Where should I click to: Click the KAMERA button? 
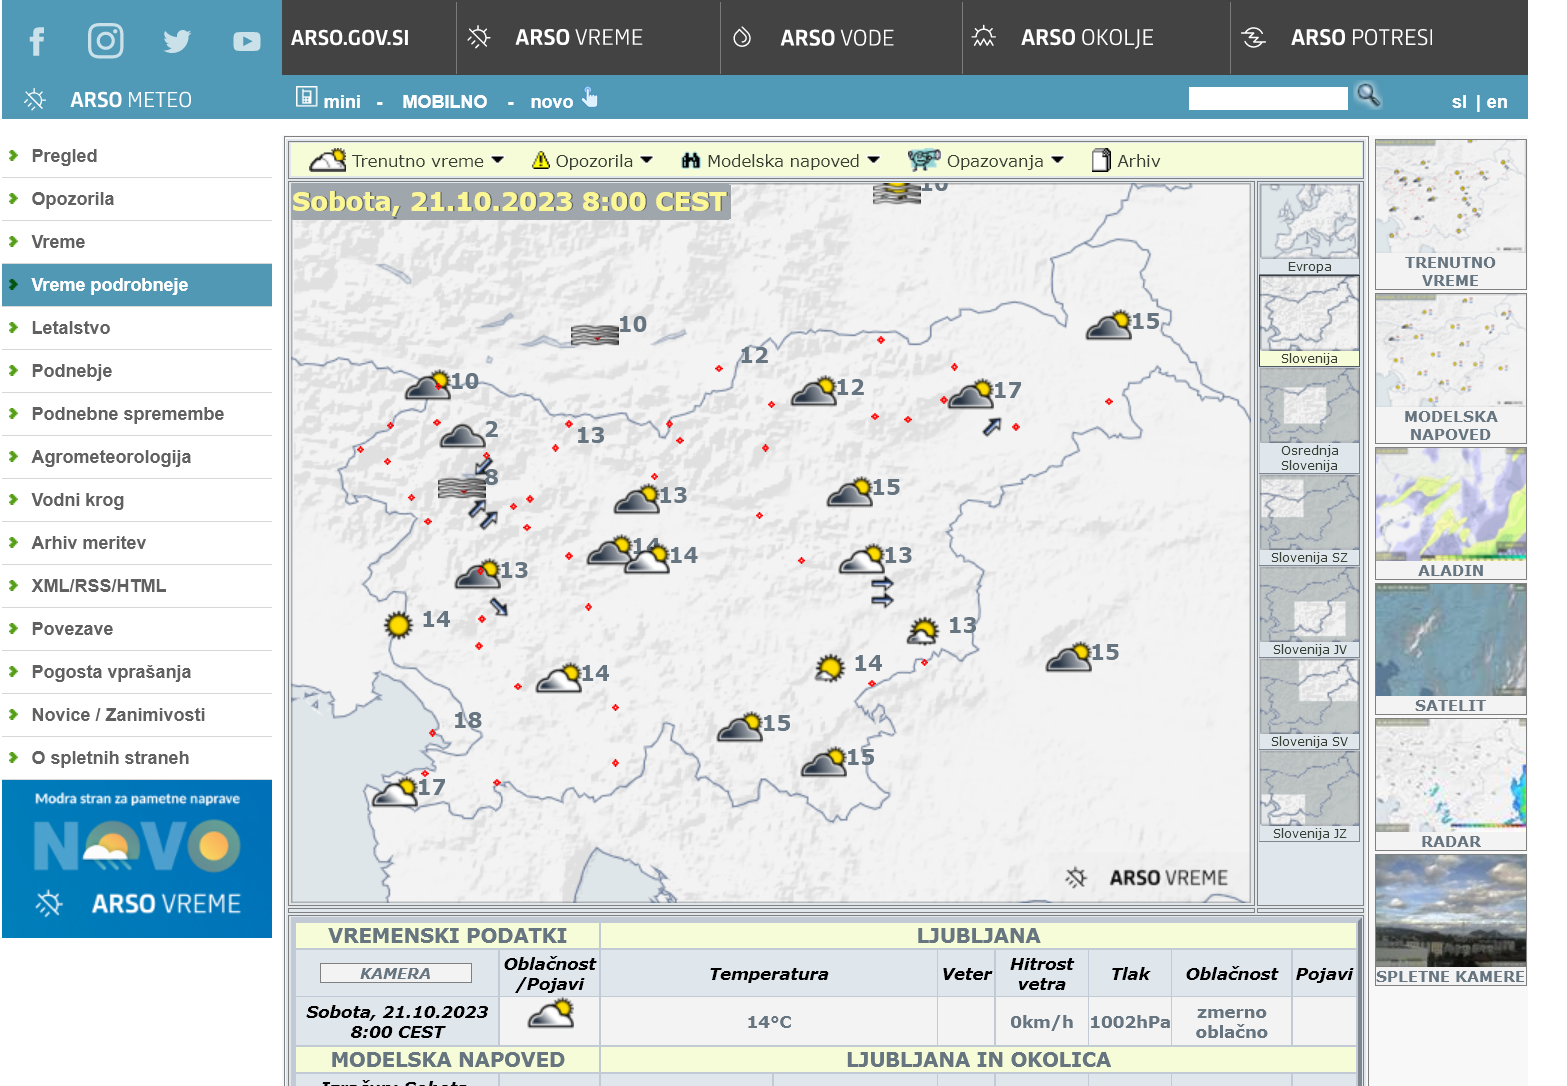click(395, 973)
